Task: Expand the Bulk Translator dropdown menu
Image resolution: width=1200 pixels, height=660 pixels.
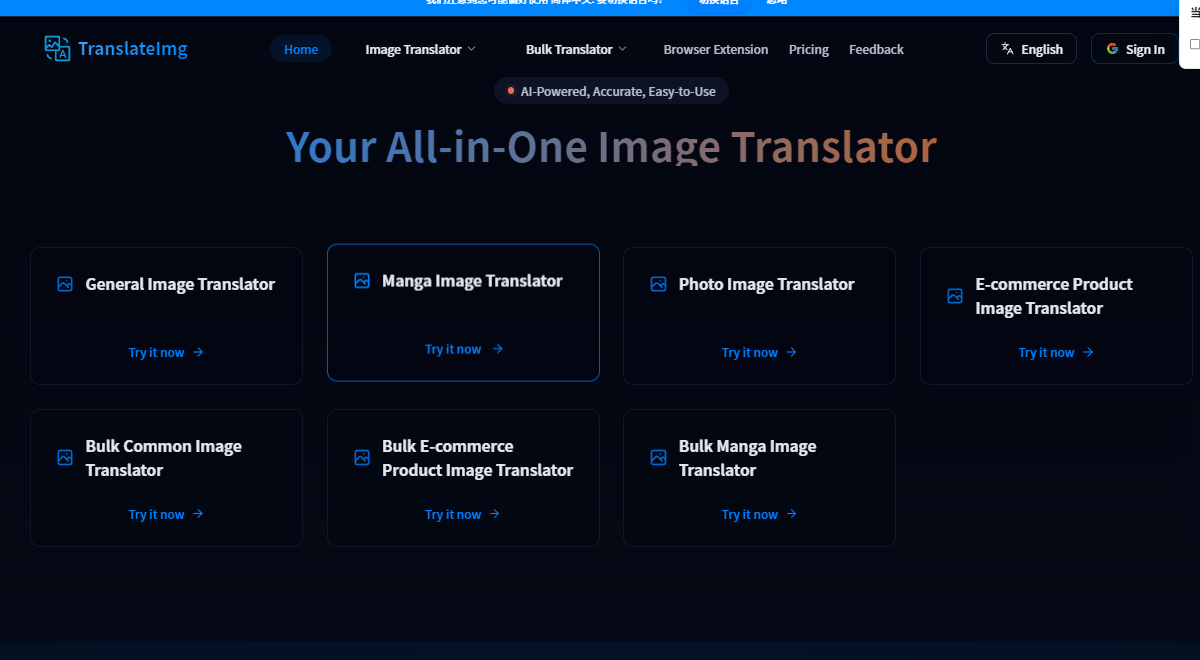Action: tap(576, 49)
